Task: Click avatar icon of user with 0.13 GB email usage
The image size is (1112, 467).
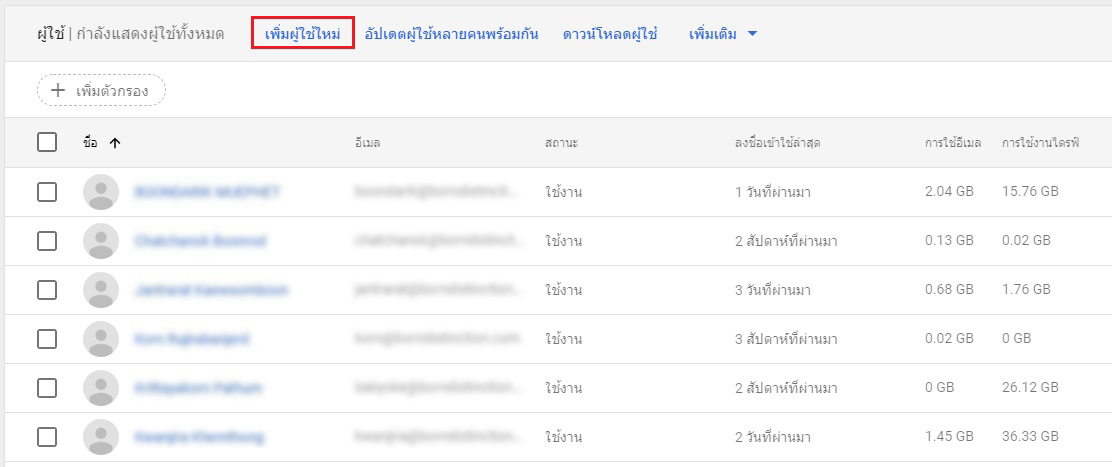Action: pyautogui.click(x=101, y=241)
